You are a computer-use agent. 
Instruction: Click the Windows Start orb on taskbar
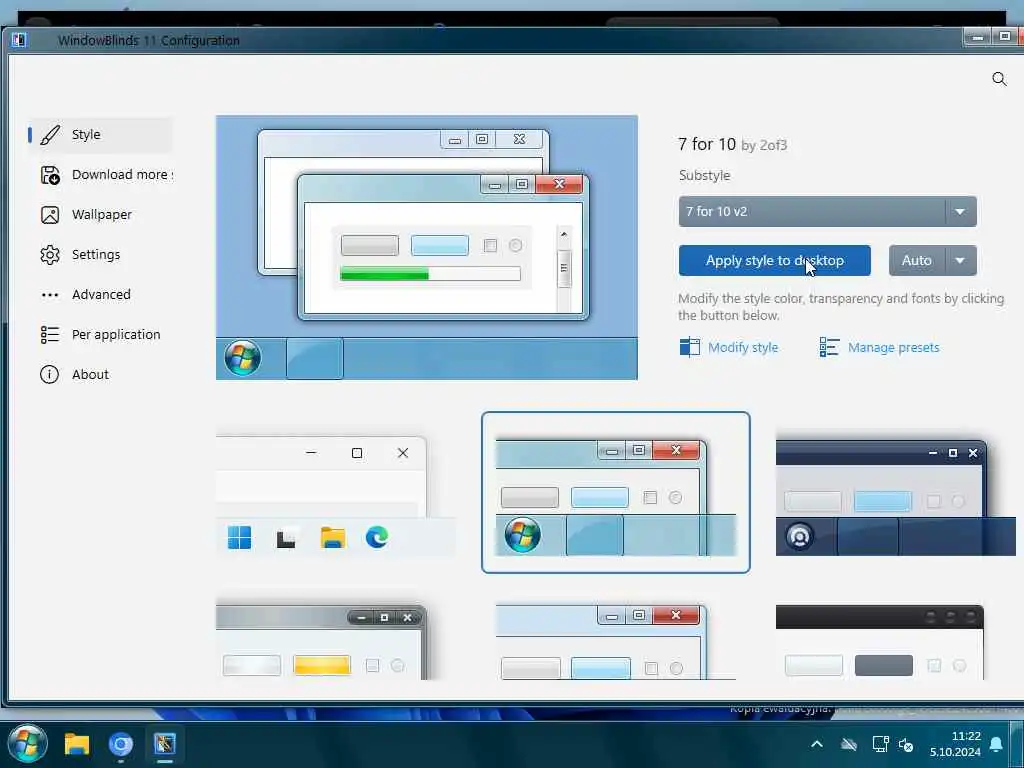point(27,743)
